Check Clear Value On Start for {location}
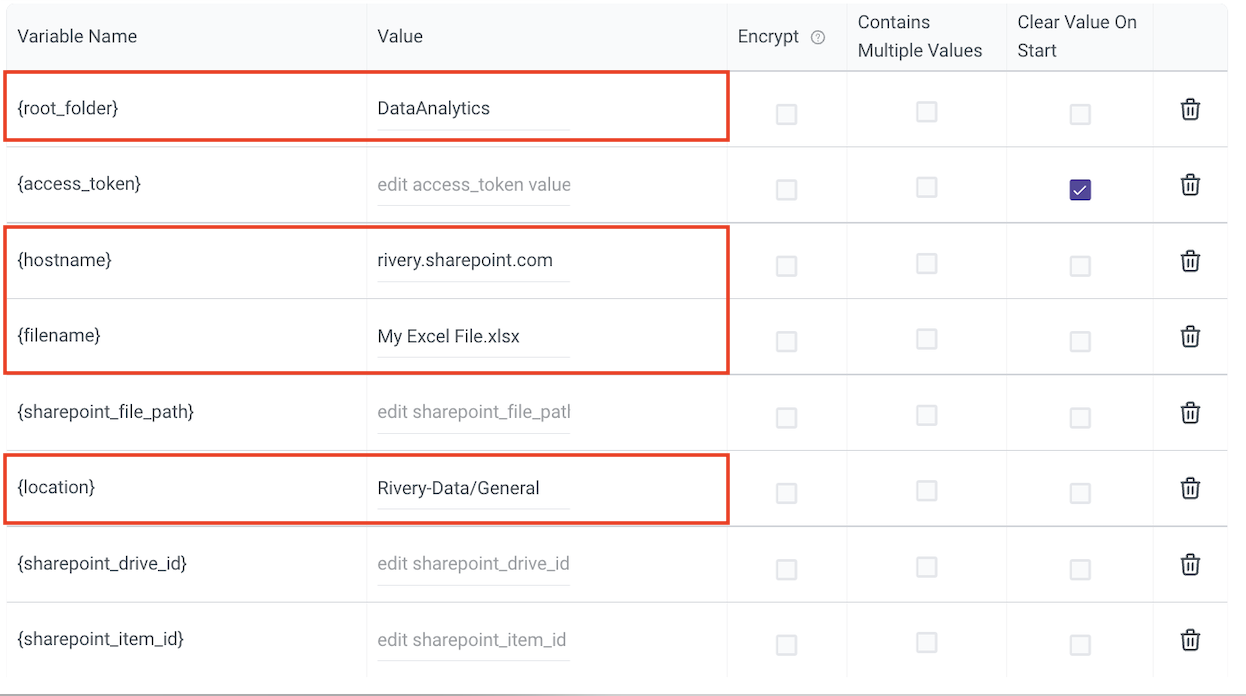Screen dimensions: 1246x696 click(x=1080, y=493)
